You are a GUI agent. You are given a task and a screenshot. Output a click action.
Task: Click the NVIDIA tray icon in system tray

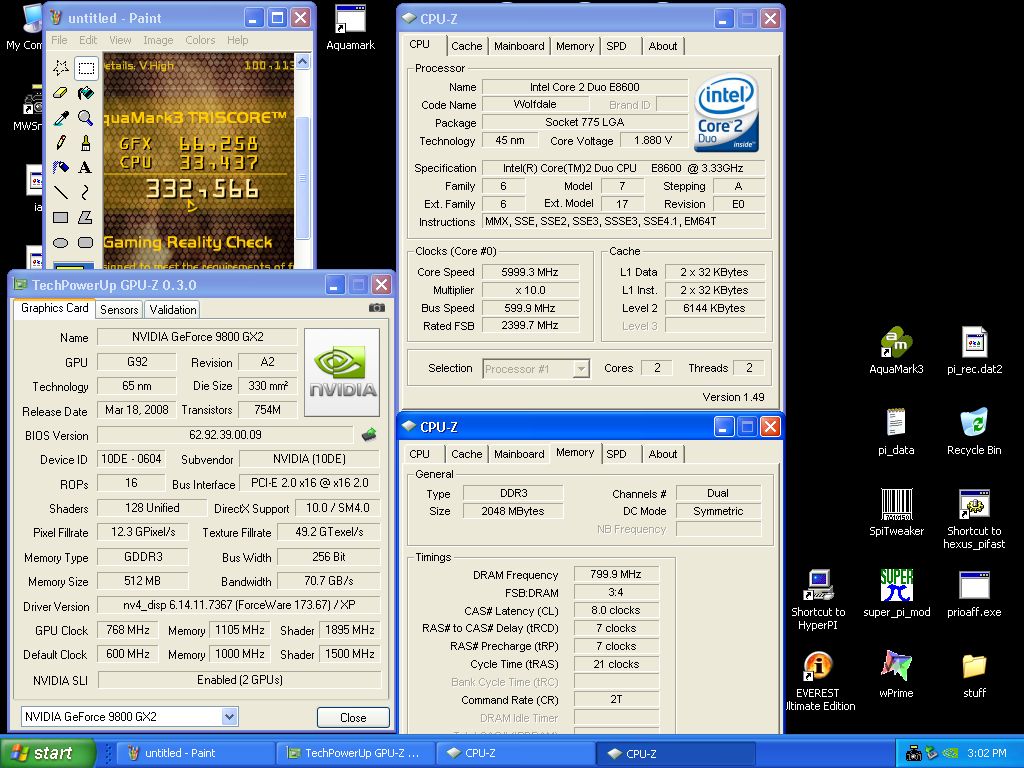(x=950, y=753)
